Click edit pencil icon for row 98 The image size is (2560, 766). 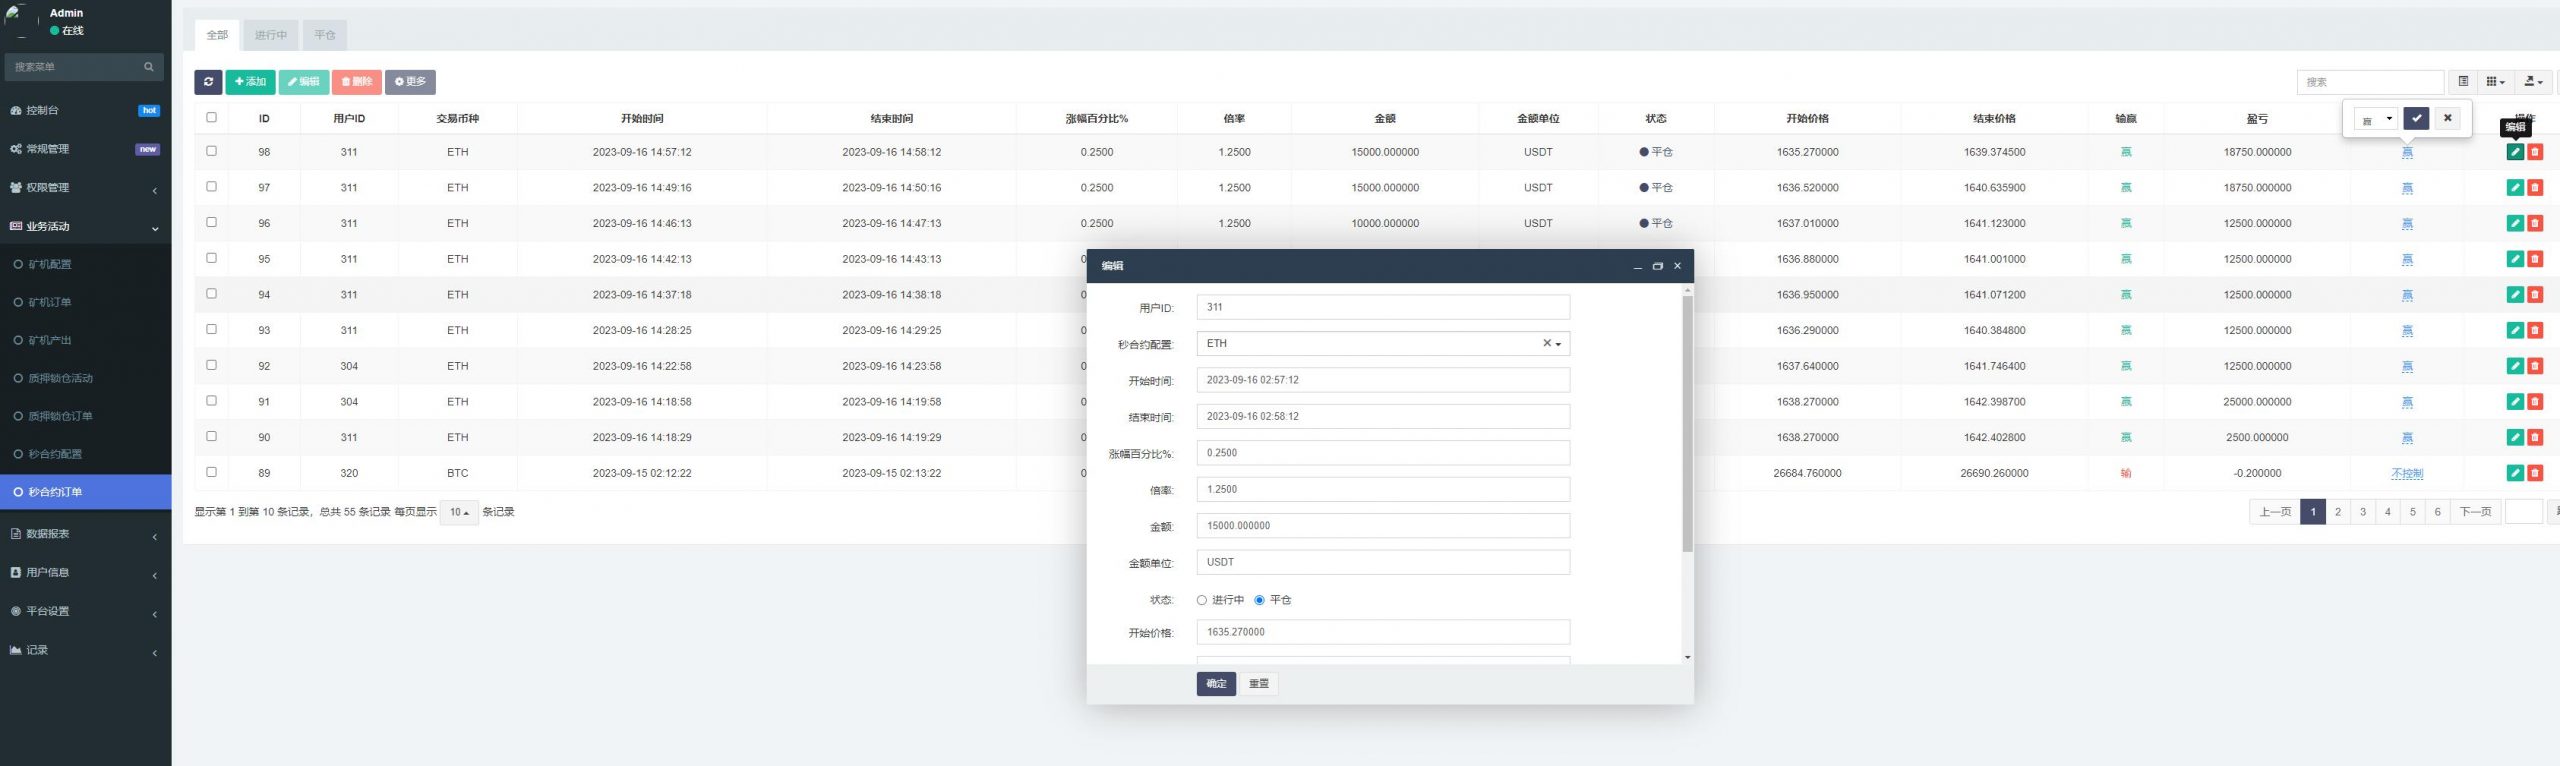2515,152
